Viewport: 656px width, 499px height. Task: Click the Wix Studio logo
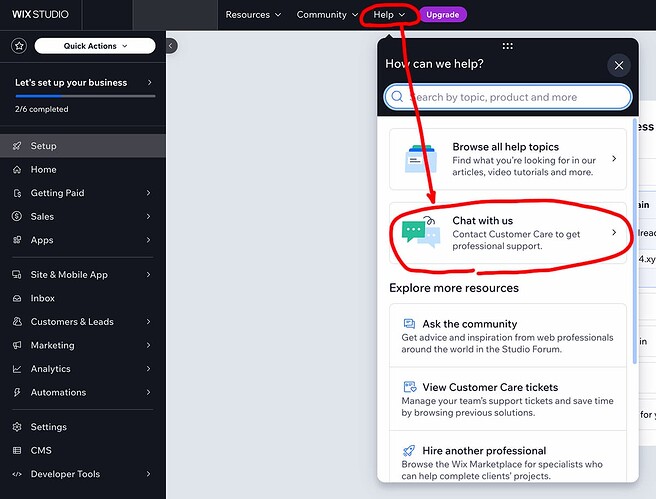coord(40,14)
